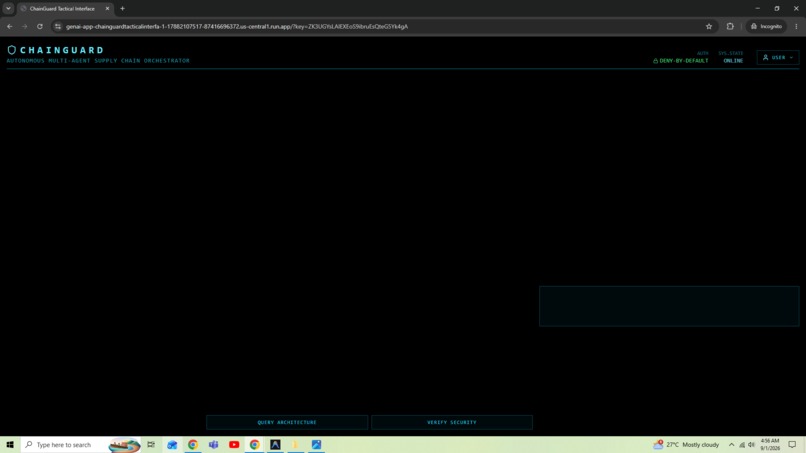Open the weather widget showing Mostly cloudy

pyautogui.click(x=686, y=445)
